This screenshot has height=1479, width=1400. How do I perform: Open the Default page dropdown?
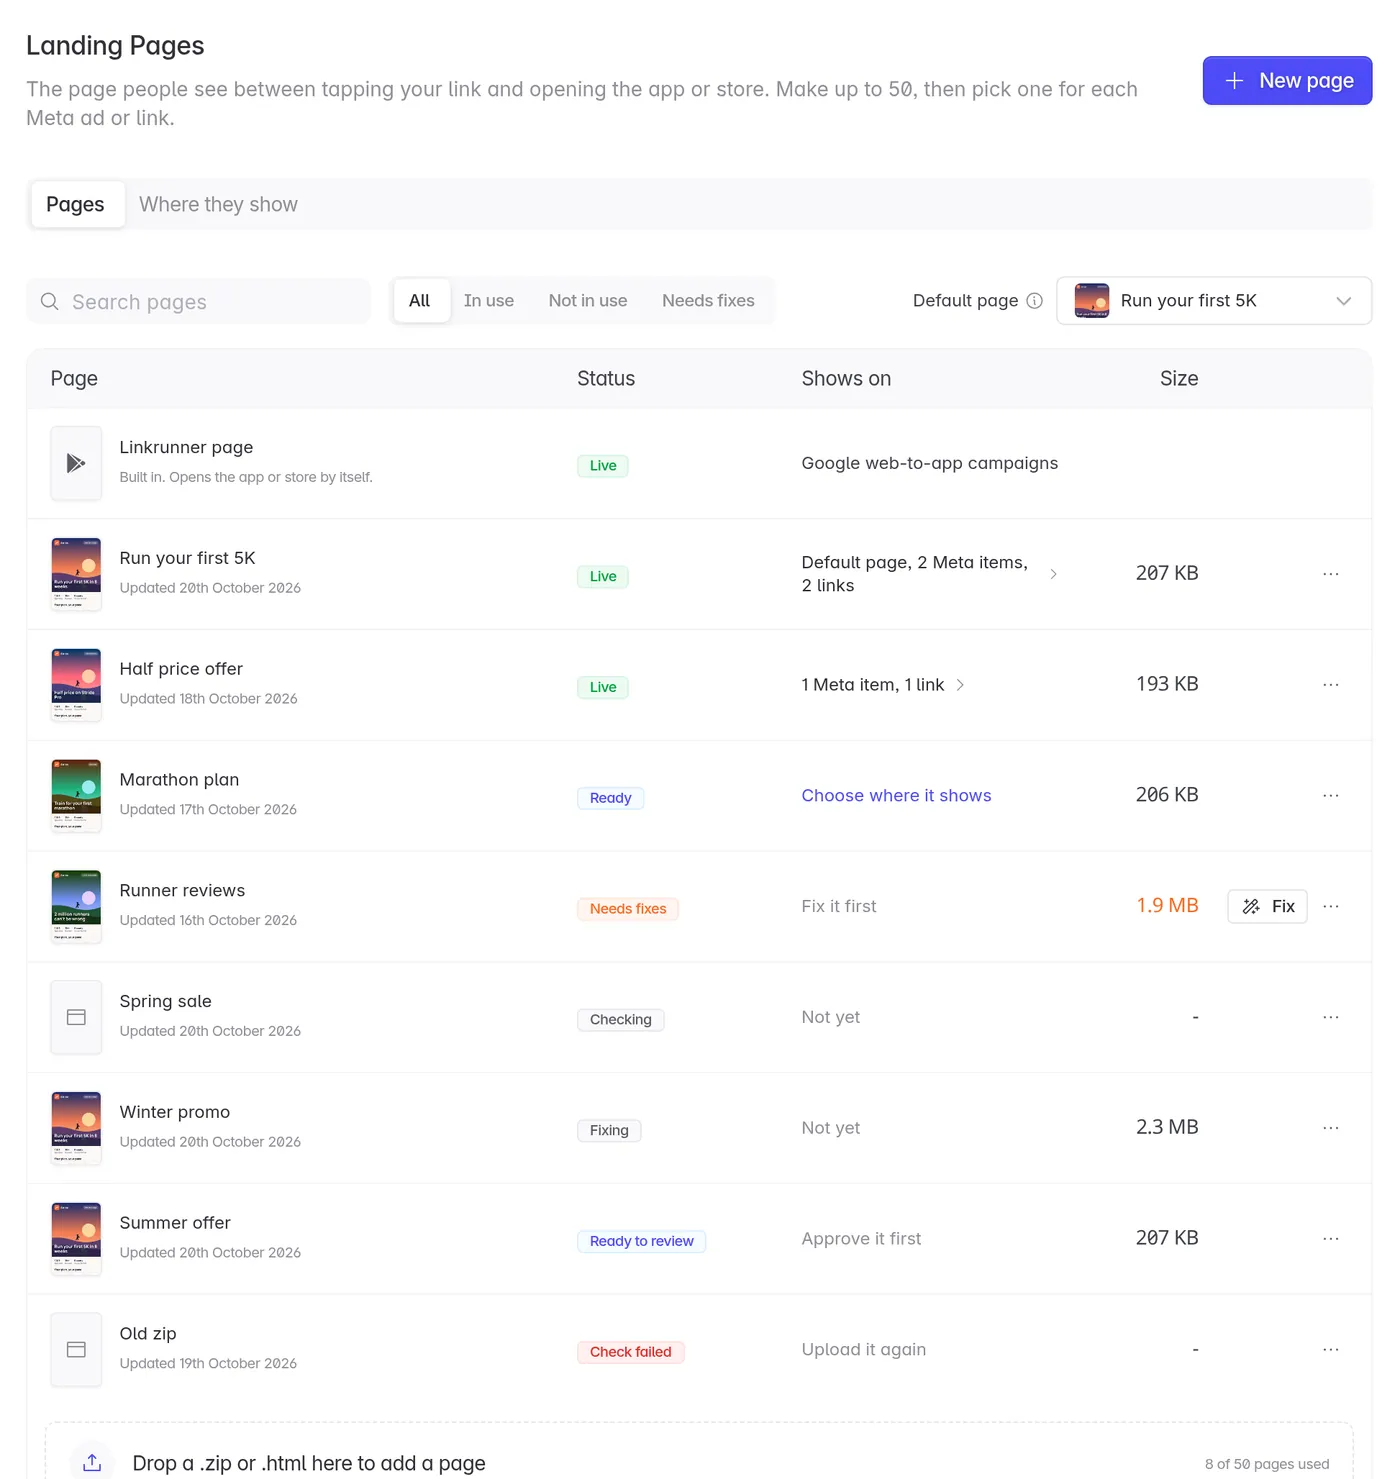pos(1214,301)
